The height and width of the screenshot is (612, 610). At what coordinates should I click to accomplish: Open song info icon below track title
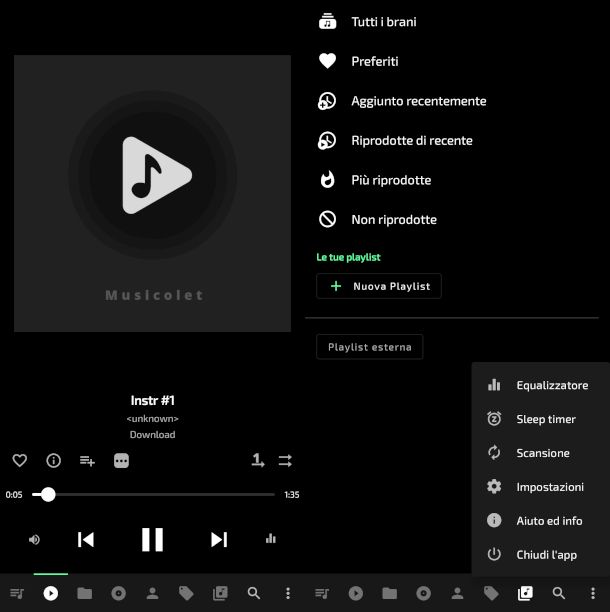(54, 461)
